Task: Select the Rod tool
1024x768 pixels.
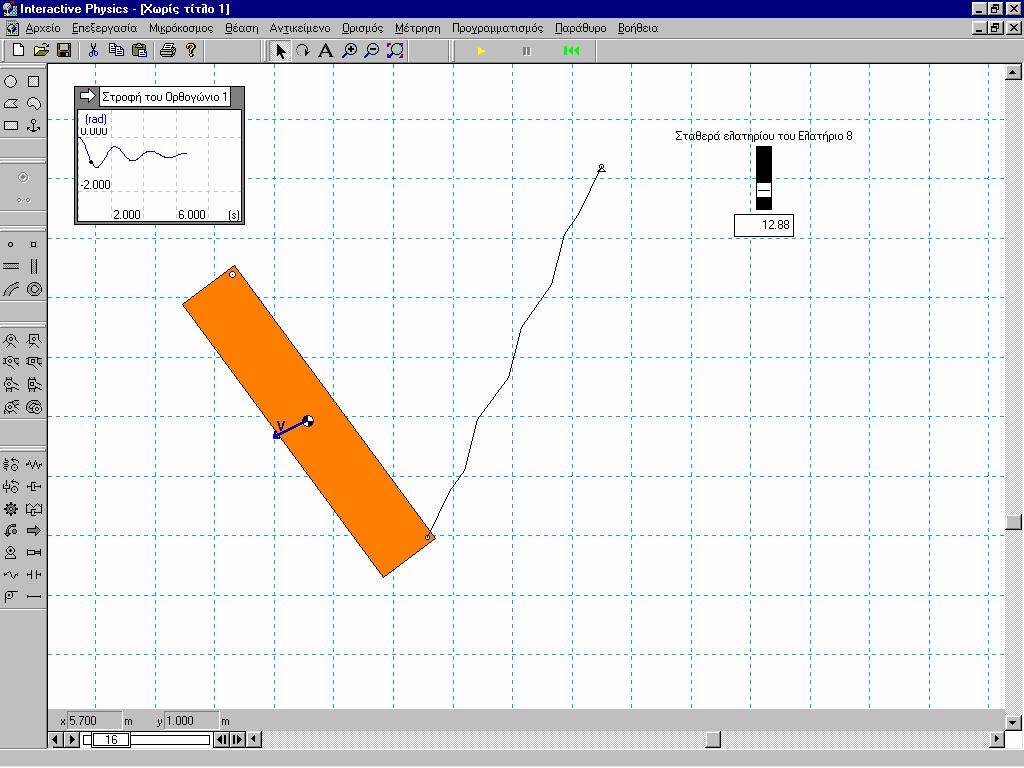Action: (33, 596)
